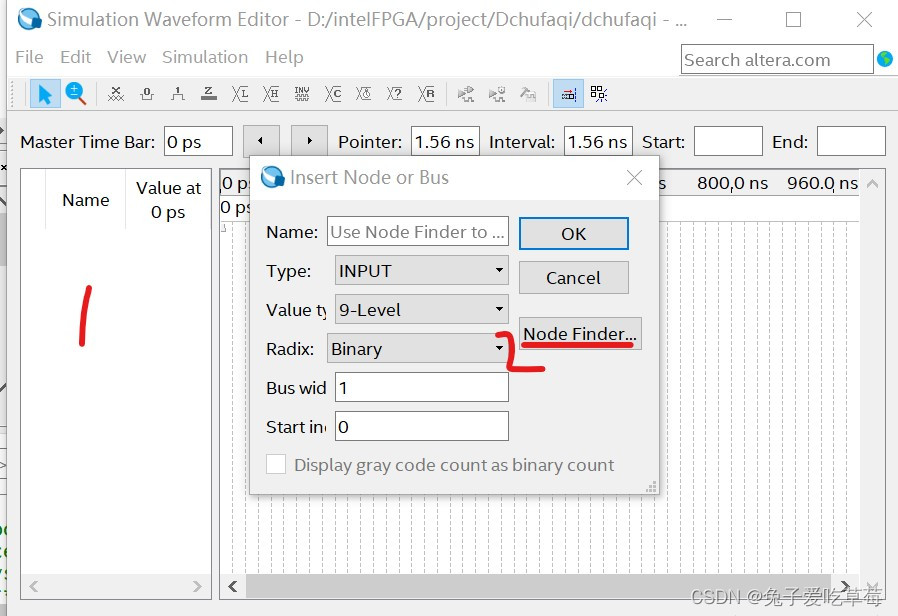Click the Start index input field
Screen dimensions: 898x616
coord(422,427)
